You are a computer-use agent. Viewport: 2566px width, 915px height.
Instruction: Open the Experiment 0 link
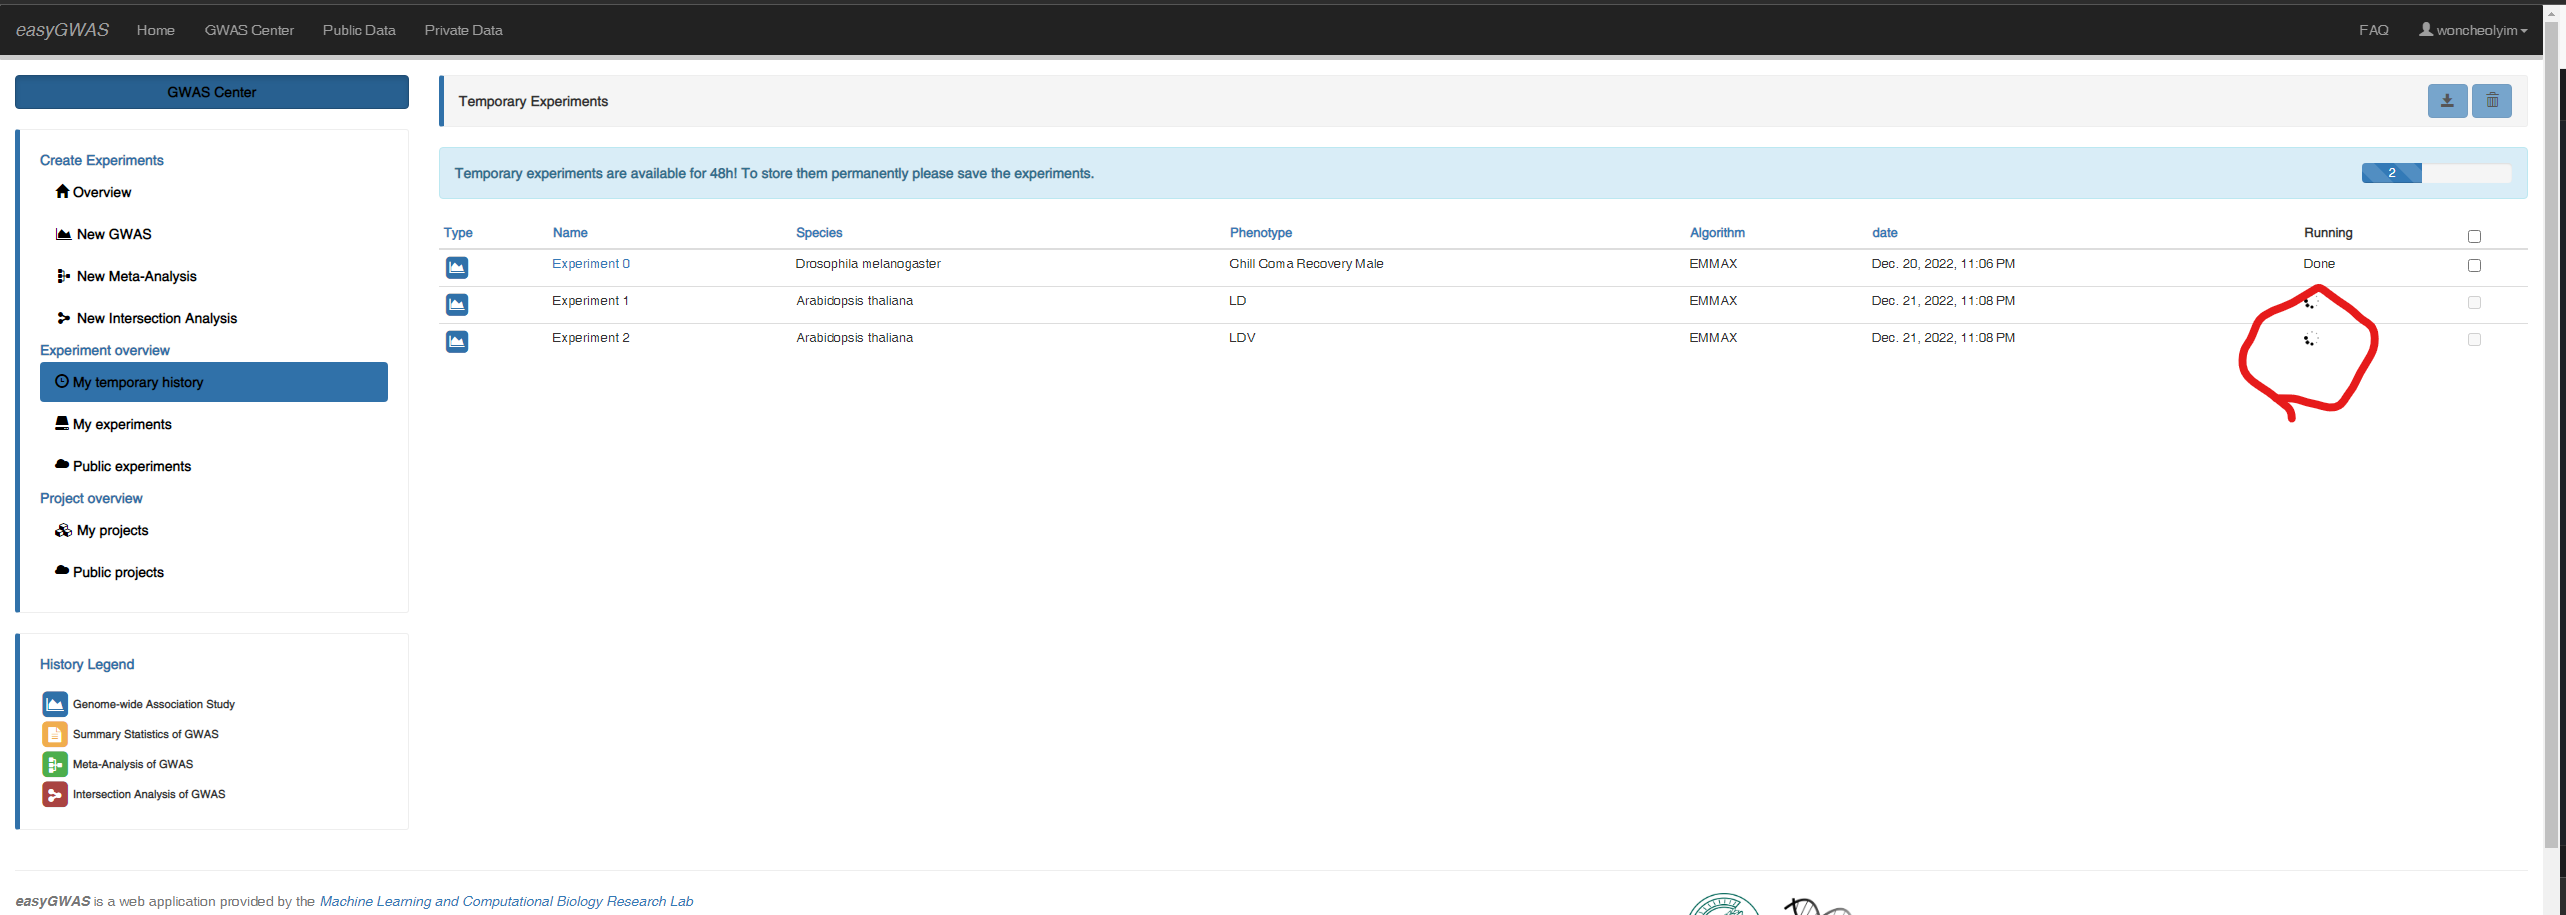click(591, 264)
